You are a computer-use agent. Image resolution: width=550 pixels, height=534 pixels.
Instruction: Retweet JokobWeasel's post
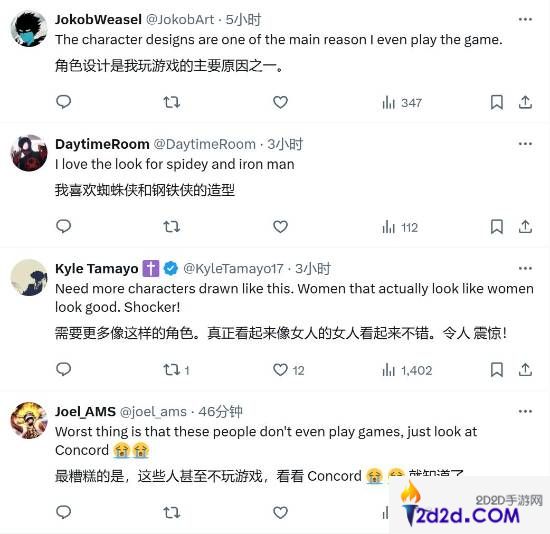click(x=172, y=102)
